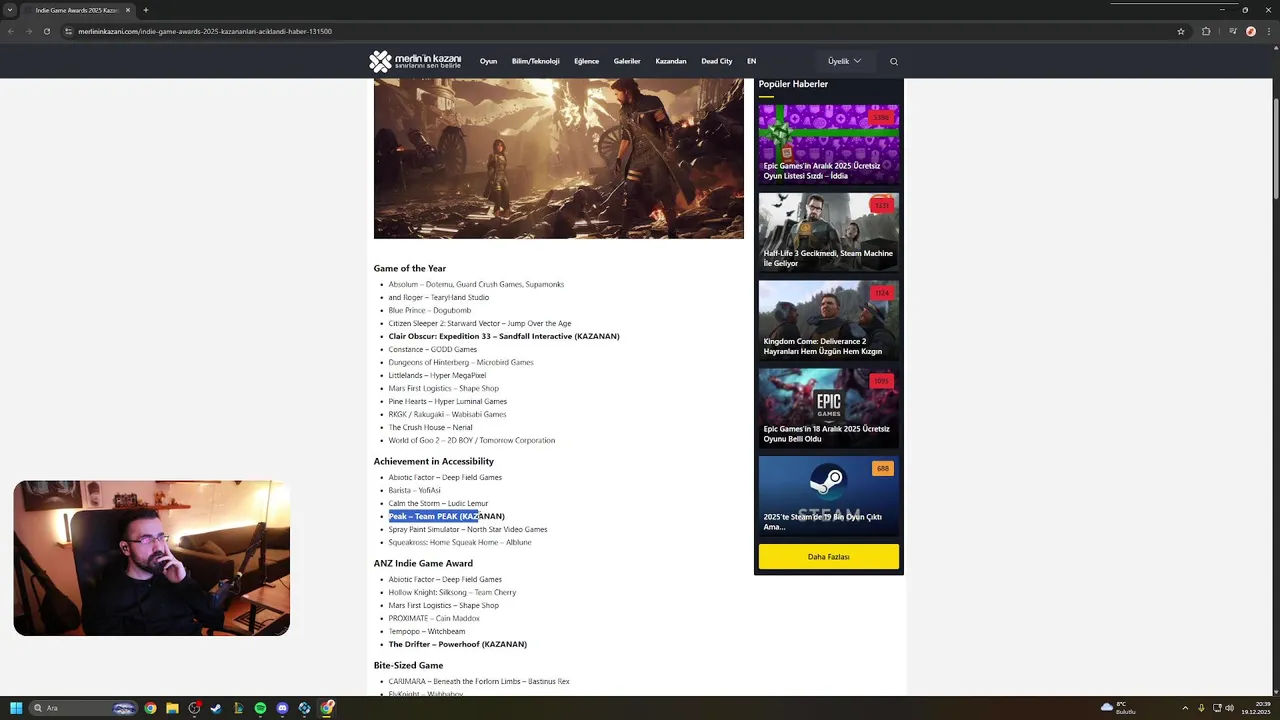Open the Epic Games Aralık 2025 news card
Image resolution: width=1280 pixels, height=720 pixels.
[x=828, y=144]
